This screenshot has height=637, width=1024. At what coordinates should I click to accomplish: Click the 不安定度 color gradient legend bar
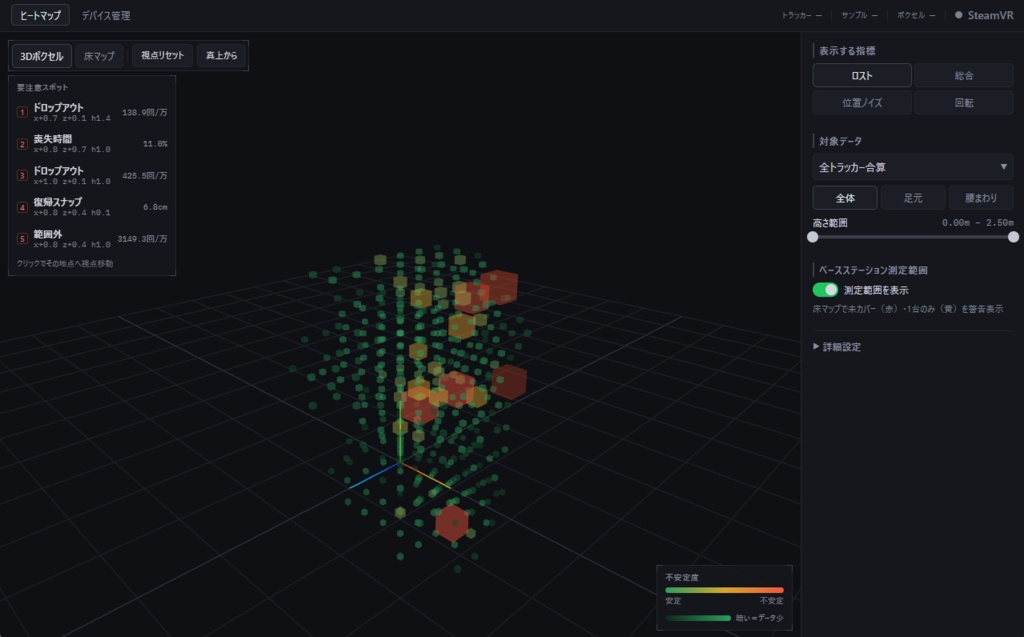724,590
